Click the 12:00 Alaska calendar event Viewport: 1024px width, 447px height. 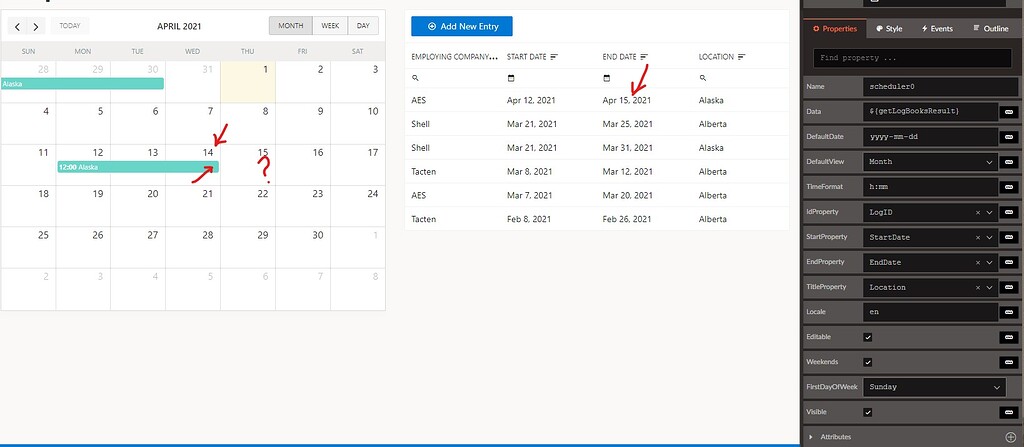(138, 167)
